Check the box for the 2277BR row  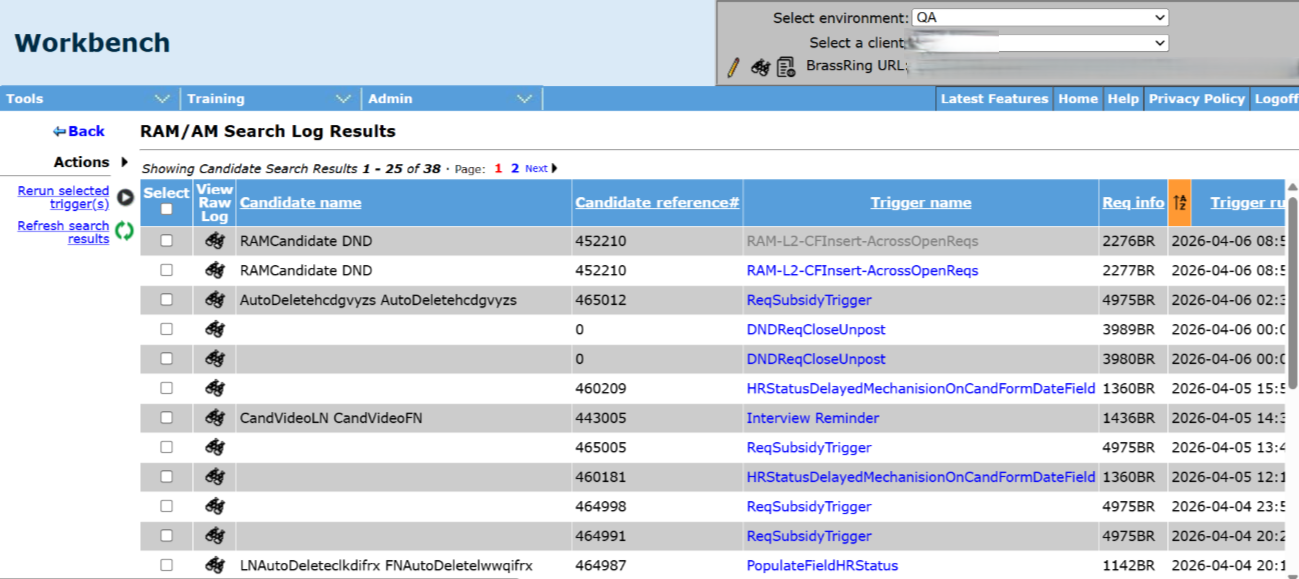(x=166, y=270)
